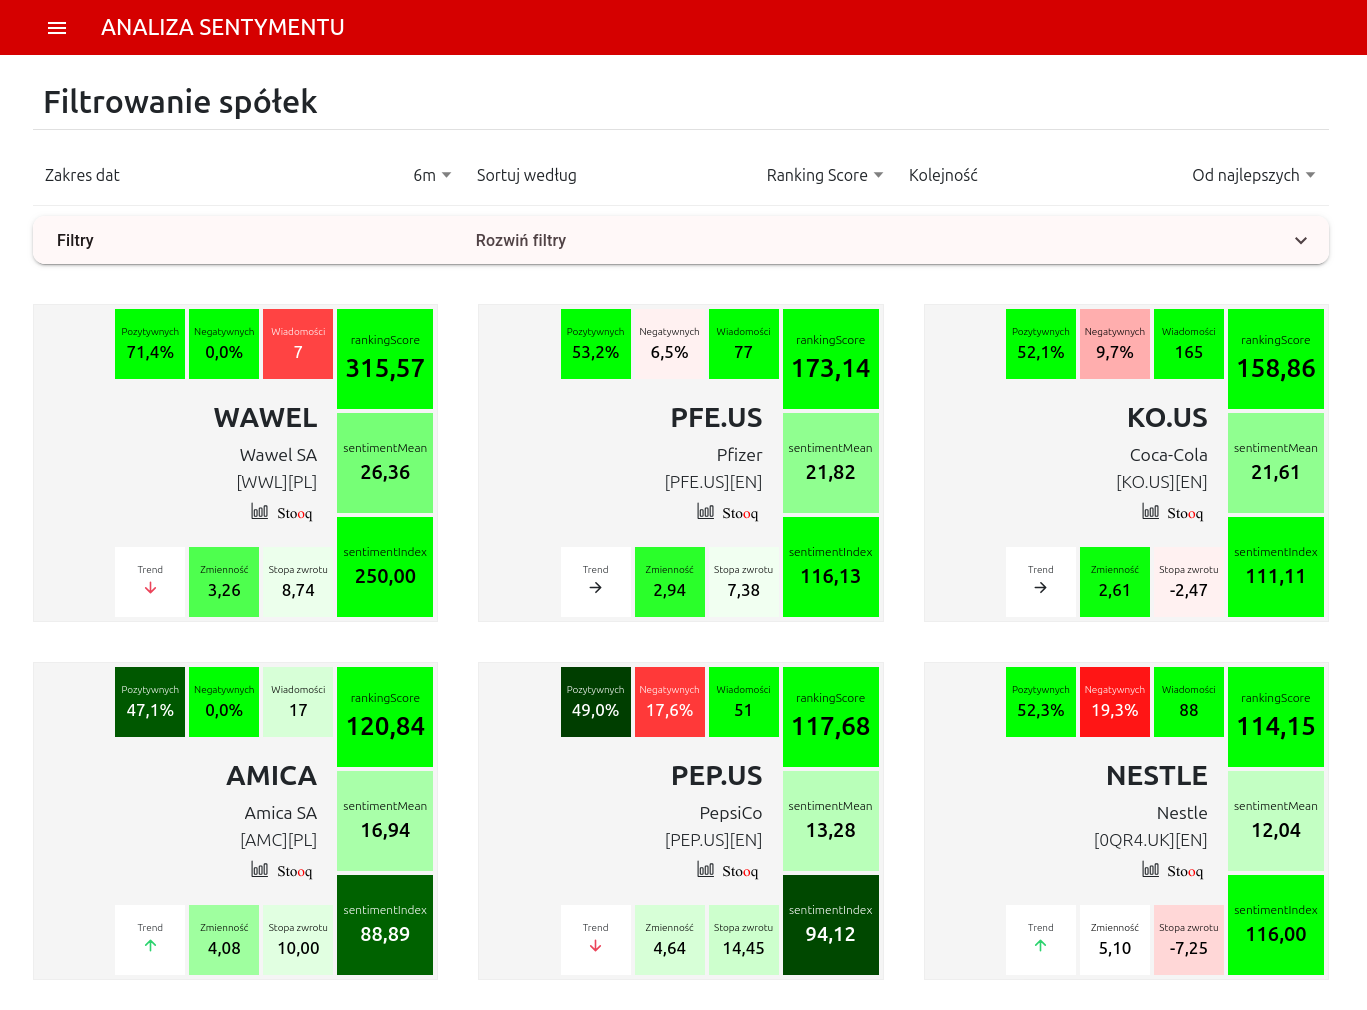Click the red Negatywnych 19,3% tile on NESTLE
Viewport: 1367px width, 1010px height.
(1115, 702)
